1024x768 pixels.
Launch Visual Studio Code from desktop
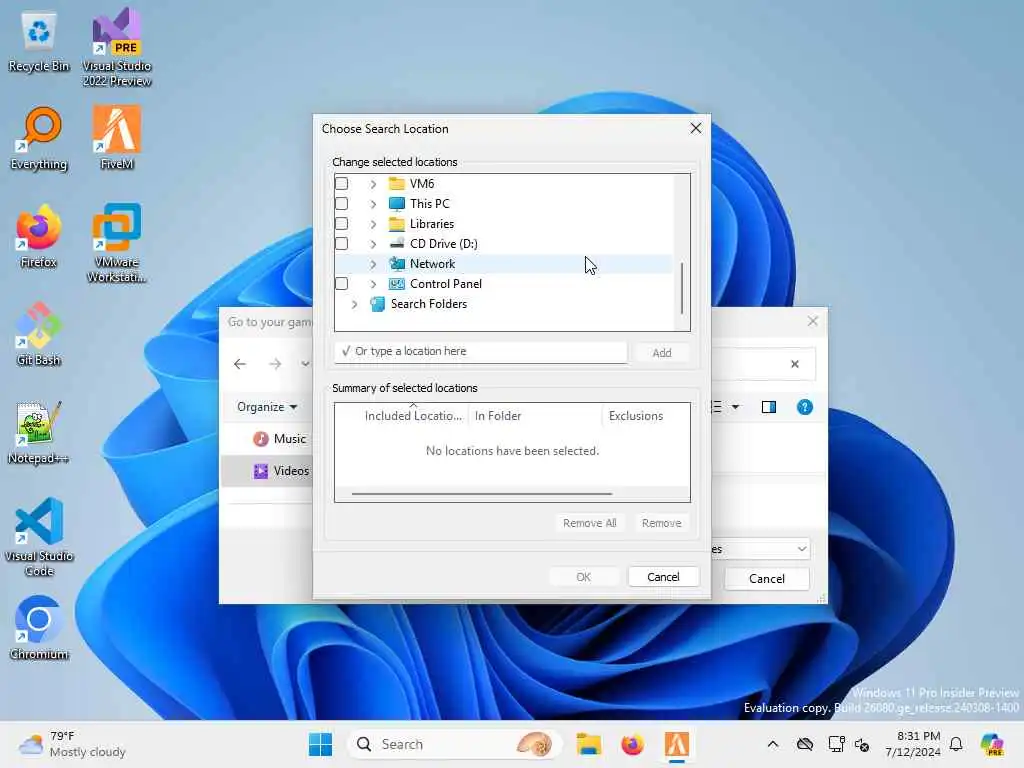(39, 537)
